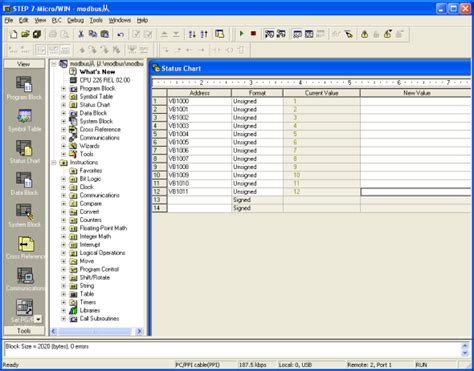Open System Block from the navigation bar

tap(24, 215)
